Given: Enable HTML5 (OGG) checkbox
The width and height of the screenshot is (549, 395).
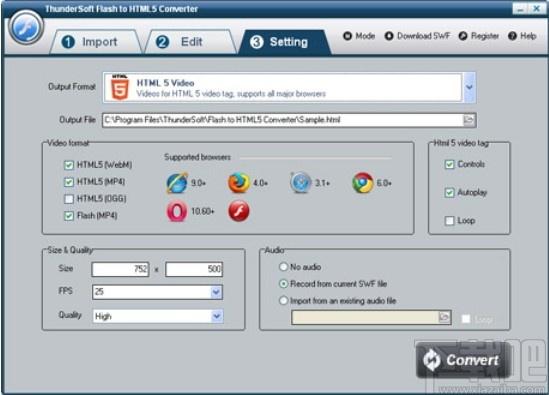Looking at the screenshot, I should coord(69,199).
